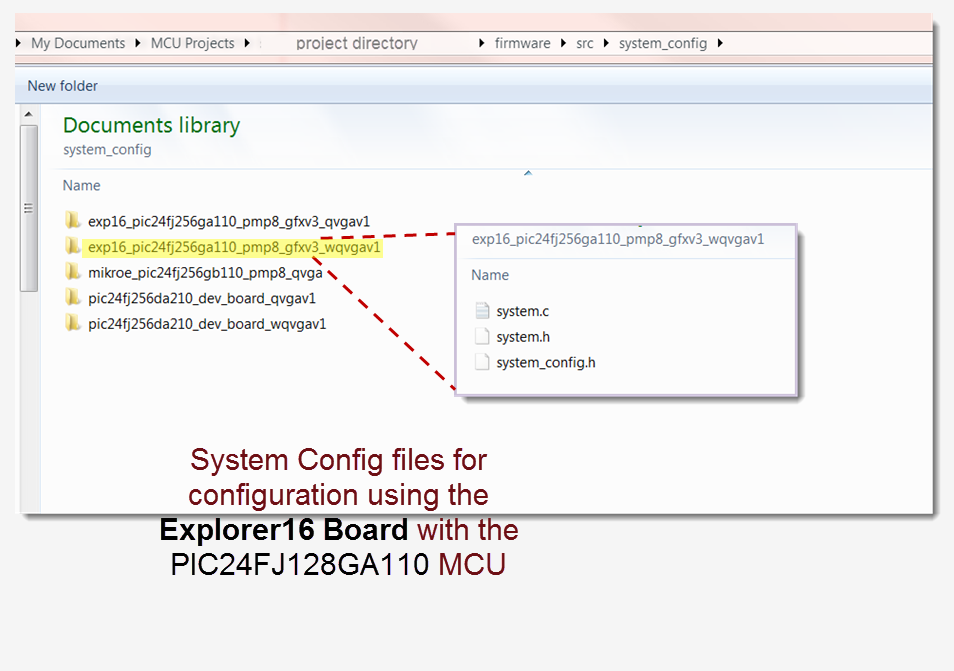Expand the chevron before firmware breadcrumb
The width and height of the screenshot is (954, 671).
coord(483,43)
